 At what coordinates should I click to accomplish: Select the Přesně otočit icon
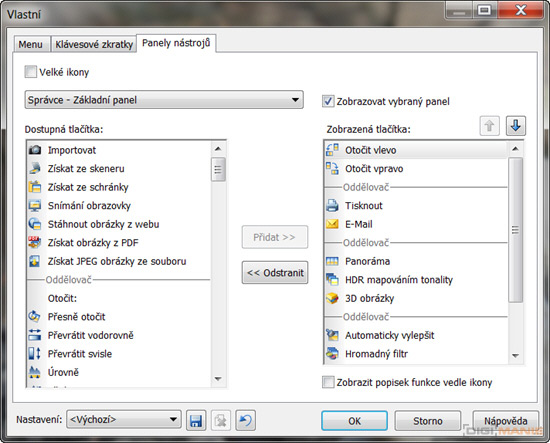(x=34, y=317)
